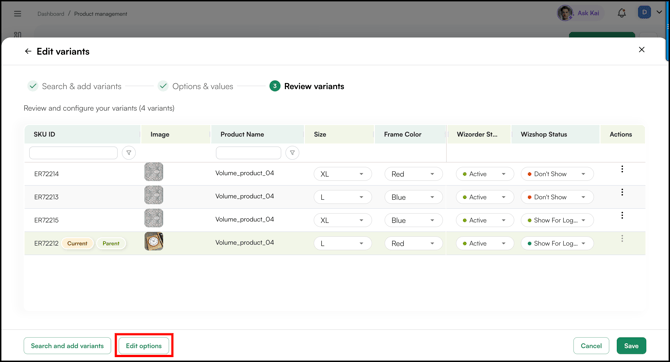Click the notification bell icon
The image size is (670, 362).
[x=622, y=13]
